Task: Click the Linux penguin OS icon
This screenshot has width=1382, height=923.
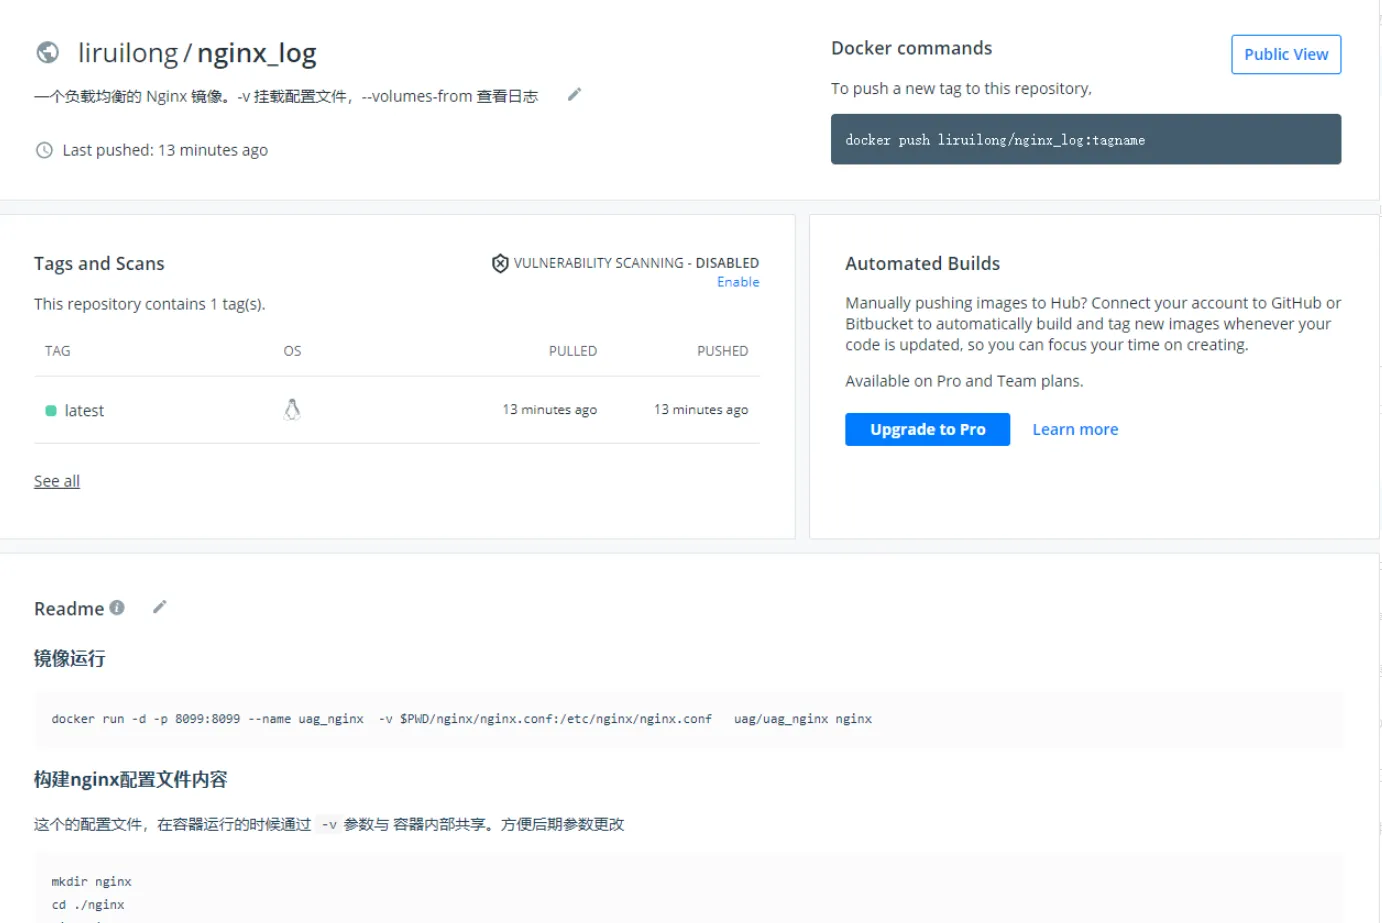Action: [x=292, y=409]
